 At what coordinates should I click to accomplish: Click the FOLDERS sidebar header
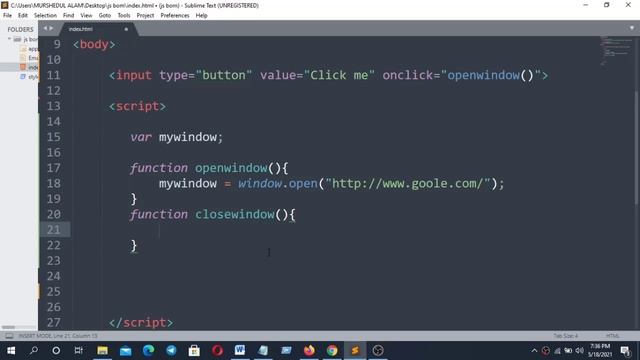(x=20, y=29)
